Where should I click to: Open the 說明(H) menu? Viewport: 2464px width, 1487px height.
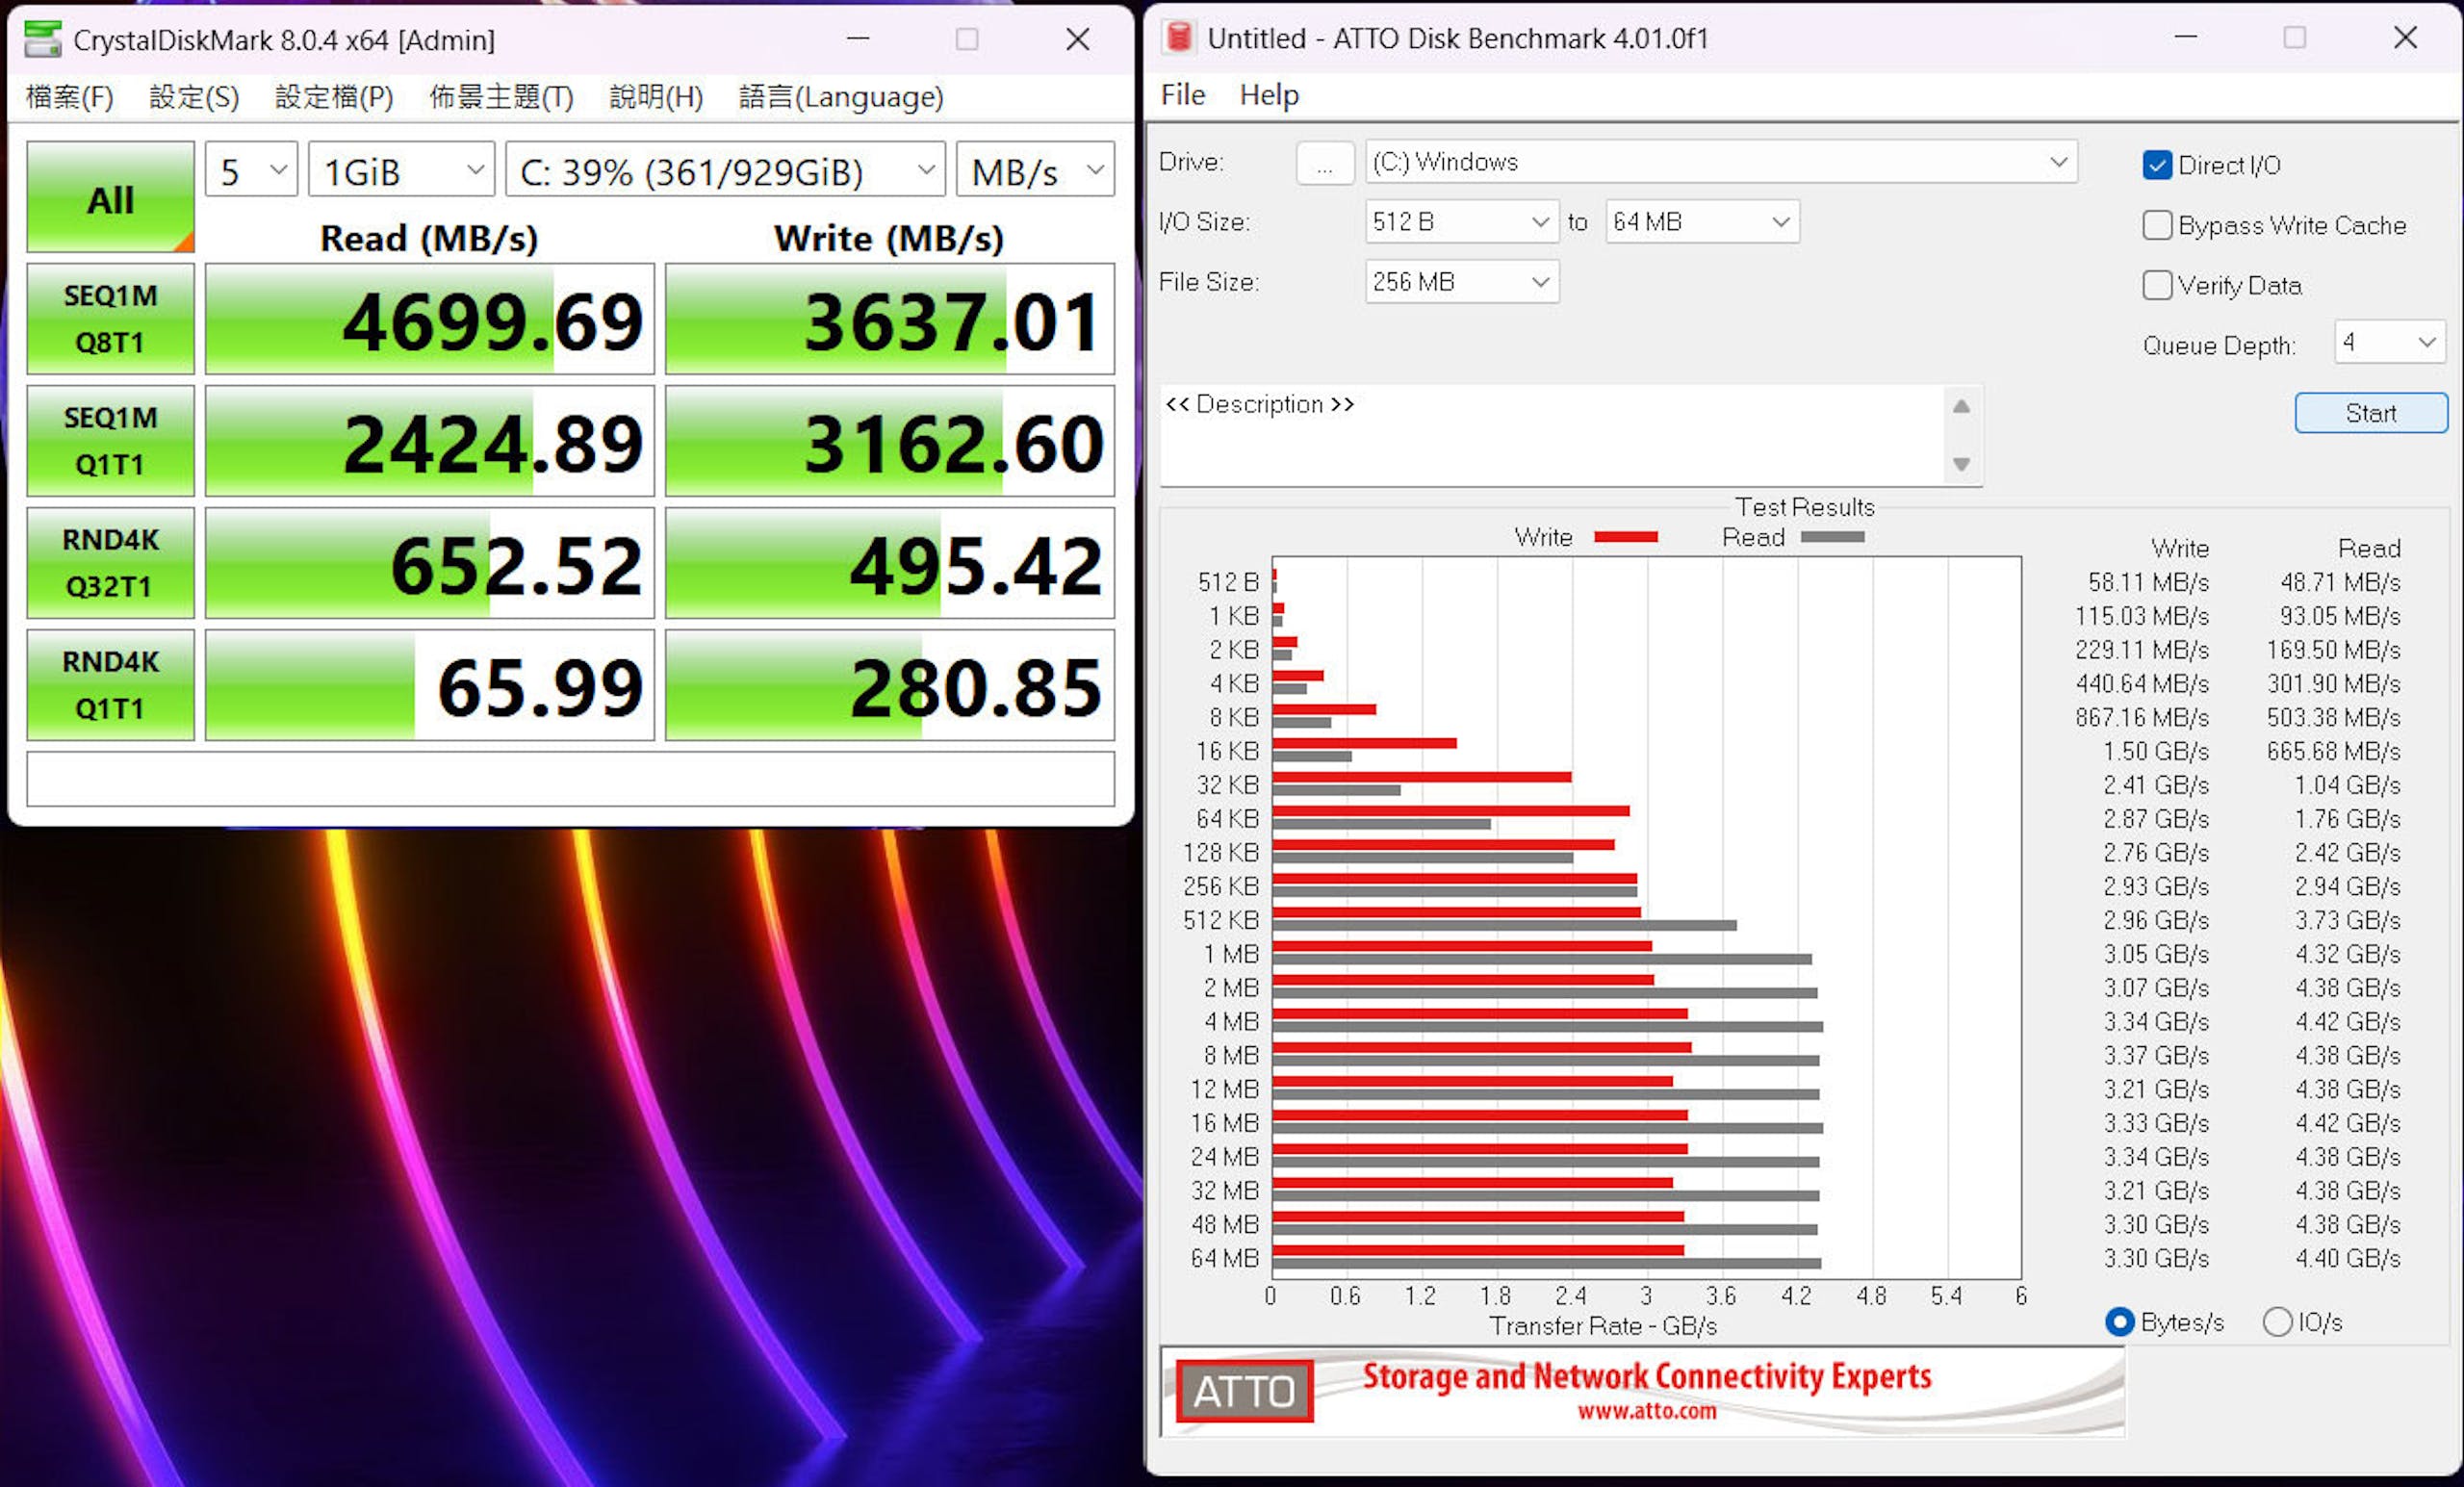pos(656,97)
